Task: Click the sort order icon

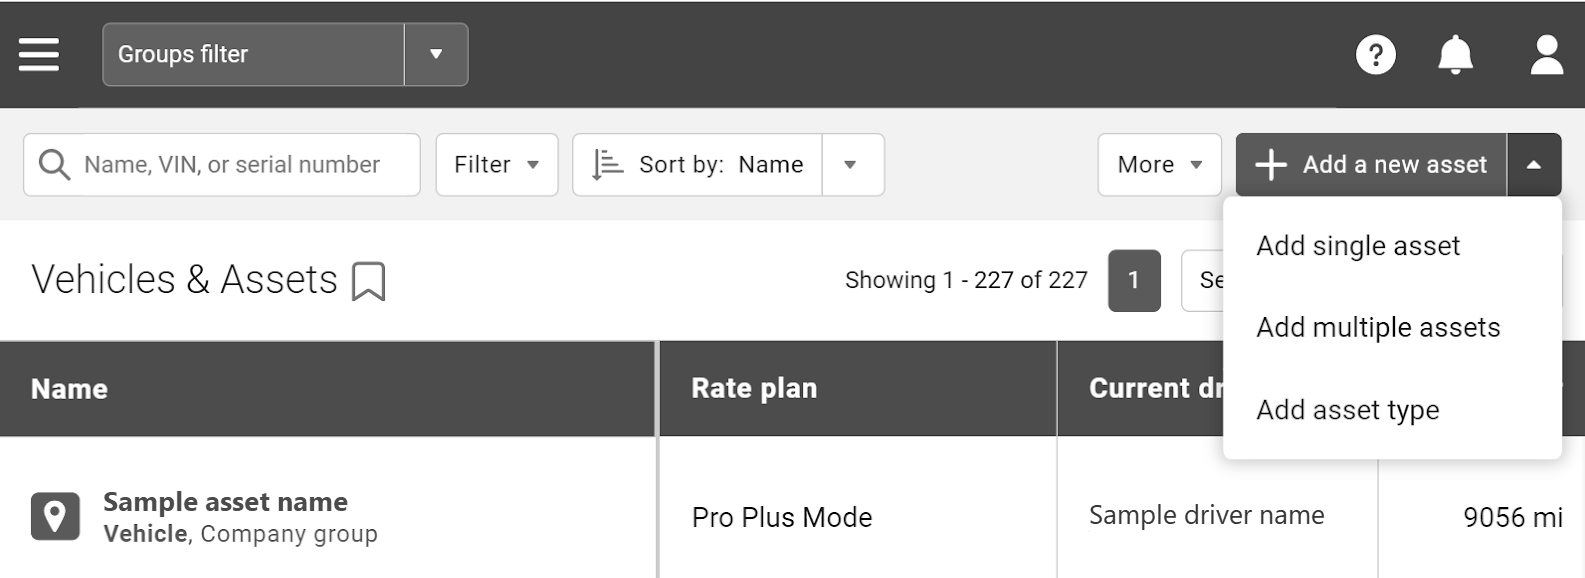Action: click(x=607, y=164)
